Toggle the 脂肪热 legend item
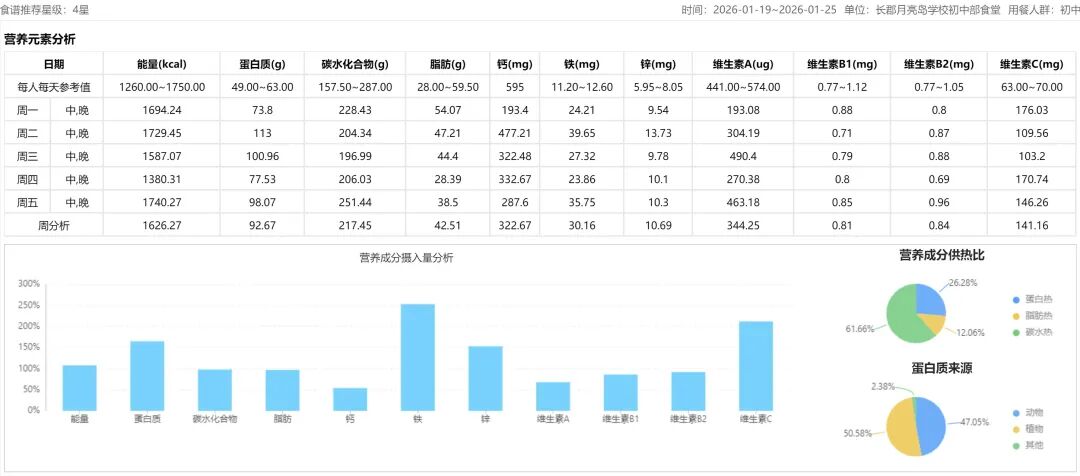Screen dimensions: 1080x476 point(1032,316)
